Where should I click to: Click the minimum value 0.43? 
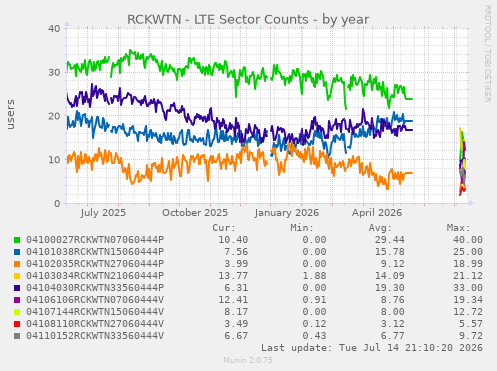tap(315, 336)
